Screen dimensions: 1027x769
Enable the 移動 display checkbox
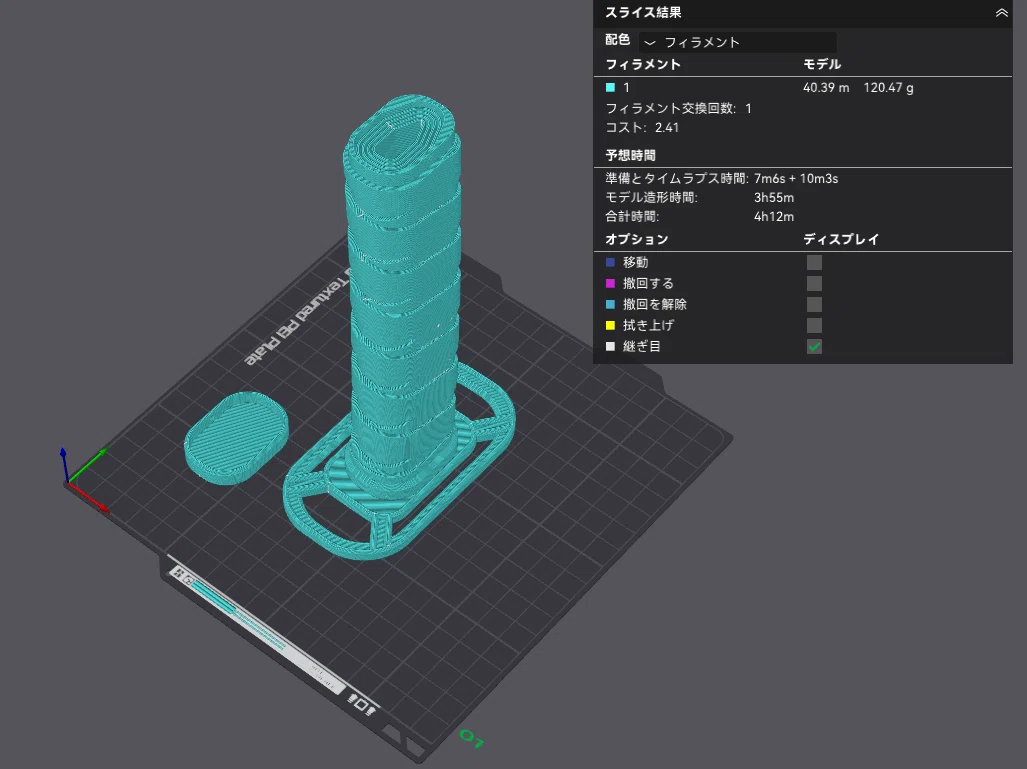pyautogui.click(x=814, y=263)
